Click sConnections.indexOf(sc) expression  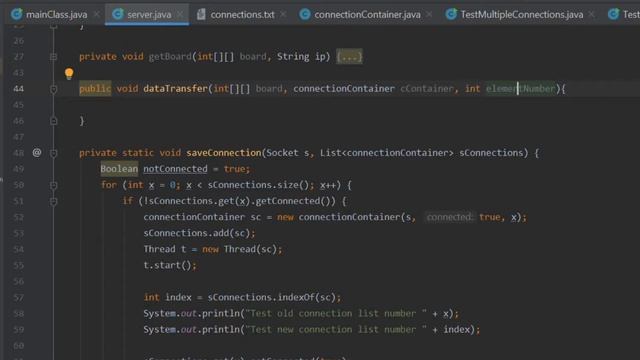tap(272, 297)
